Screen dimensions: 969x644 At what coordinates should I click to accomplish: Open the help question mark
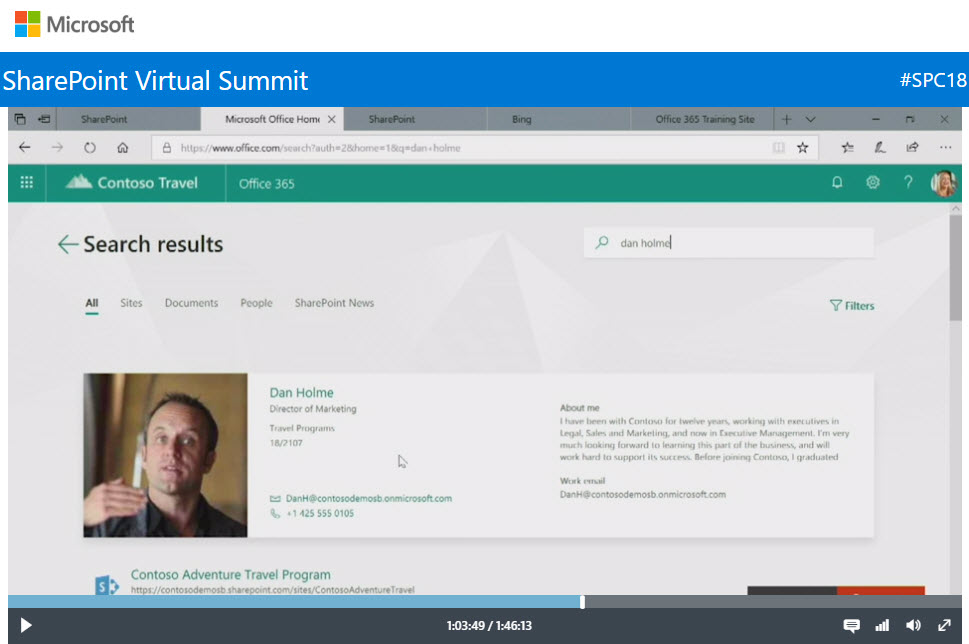coord(908,182)
